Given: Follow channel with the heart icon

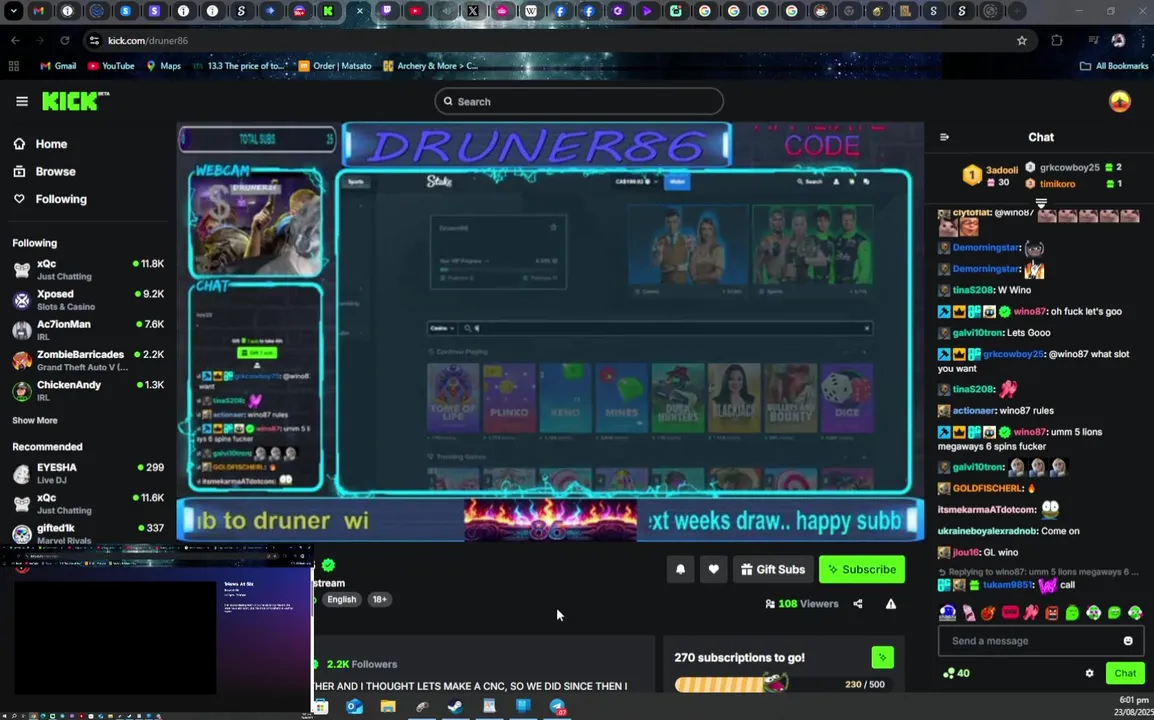Looking at the screenshot, I should click(713, 569).
